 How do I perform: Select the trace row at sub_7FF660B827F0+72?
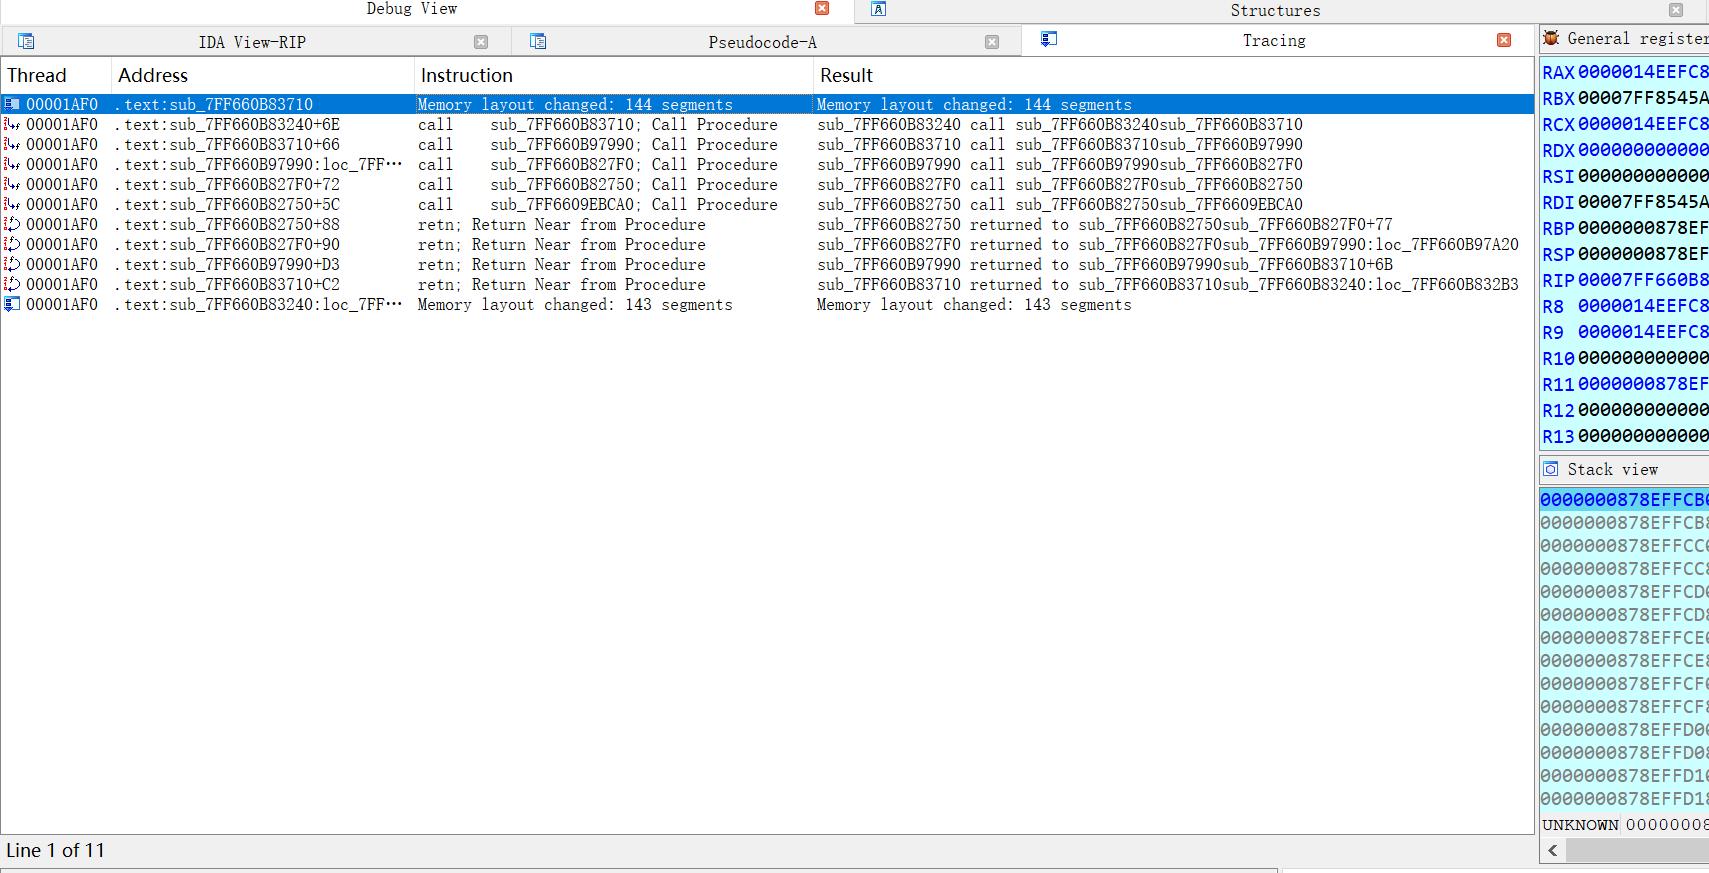click(x=767, y=185)
